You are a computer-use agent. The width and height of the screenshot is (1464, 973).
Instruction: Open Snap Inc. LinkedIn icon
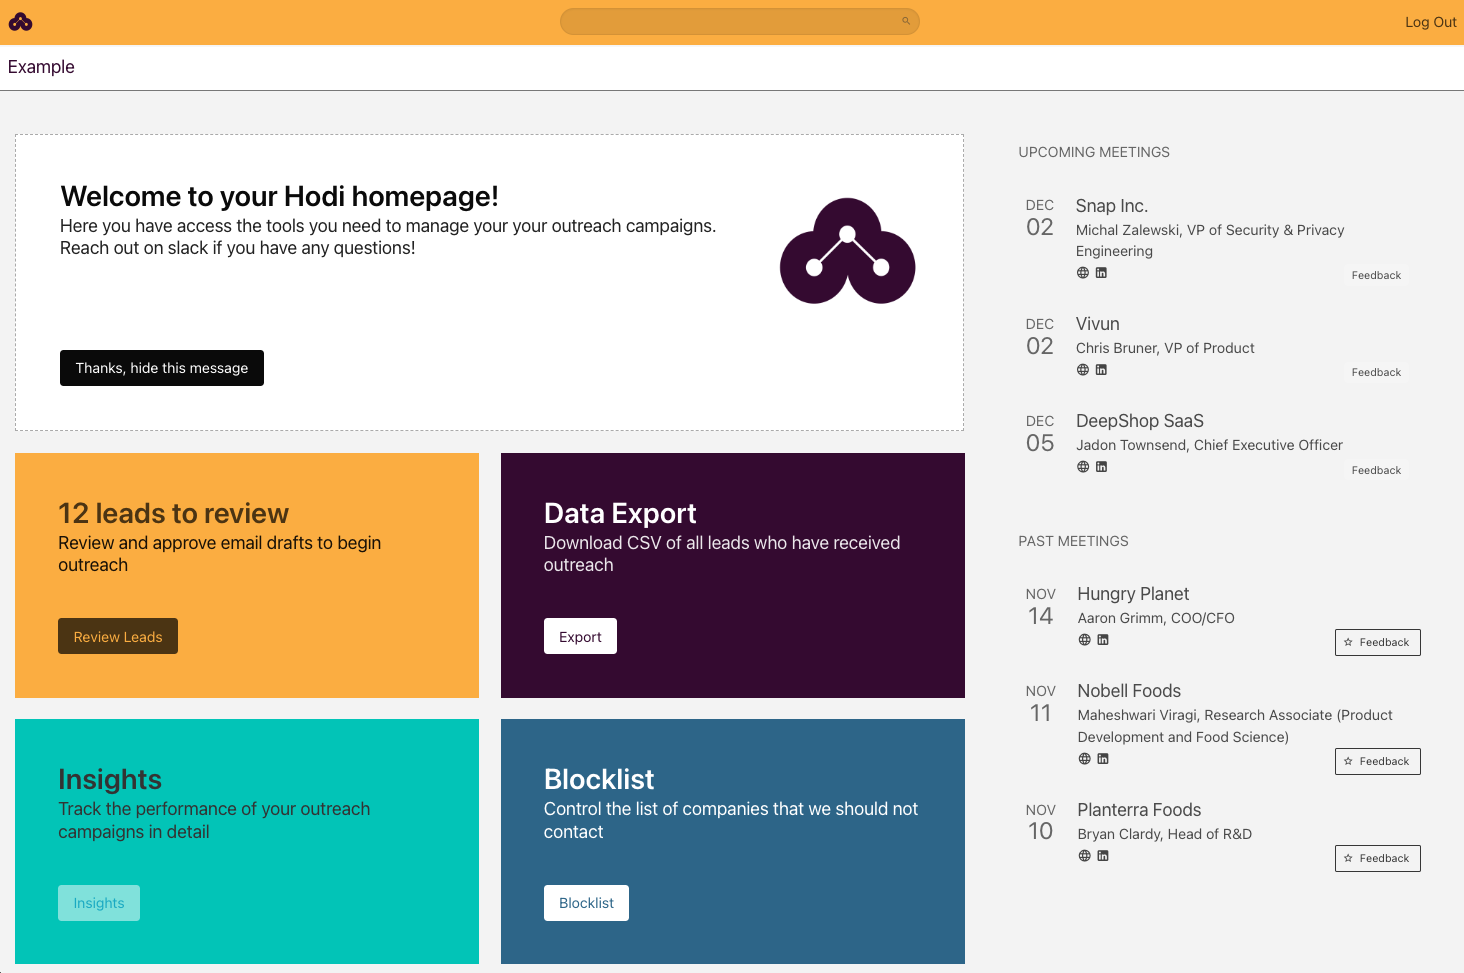1101,273
